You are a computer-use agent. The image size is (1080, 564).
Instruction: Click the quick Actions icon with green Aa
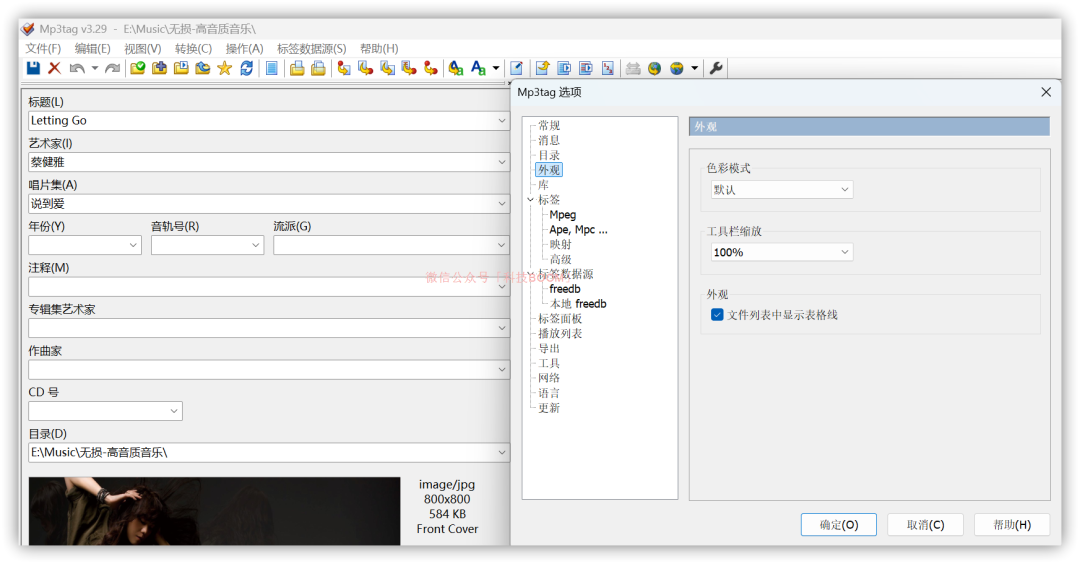coord(478,67)
